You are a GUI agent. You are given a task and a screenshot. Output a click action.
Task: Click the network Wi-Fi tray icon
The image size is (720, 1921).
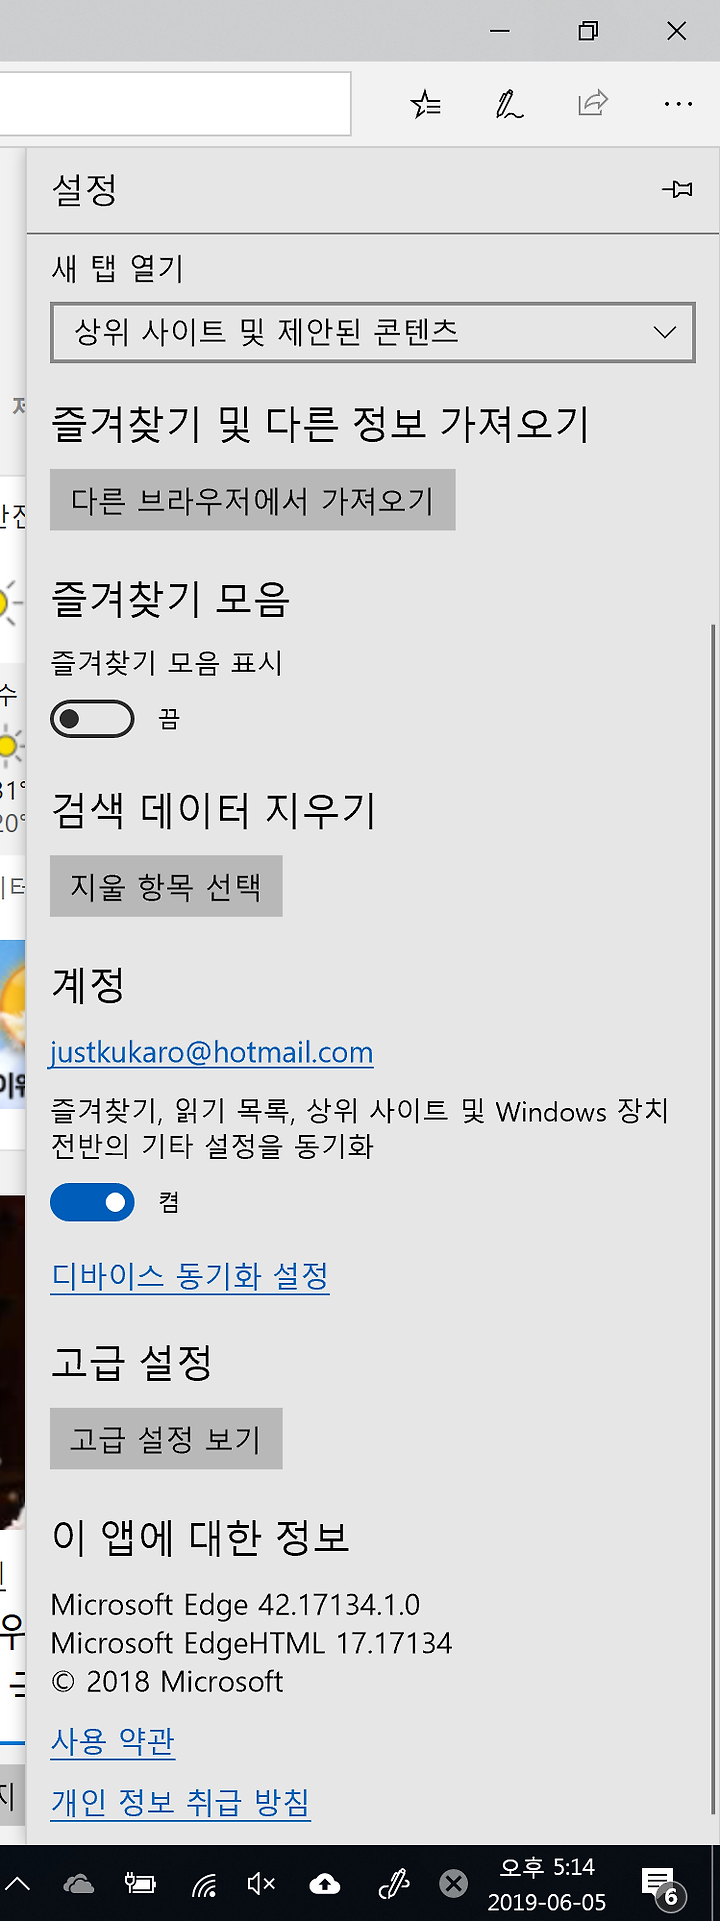tap(203, 1886)
